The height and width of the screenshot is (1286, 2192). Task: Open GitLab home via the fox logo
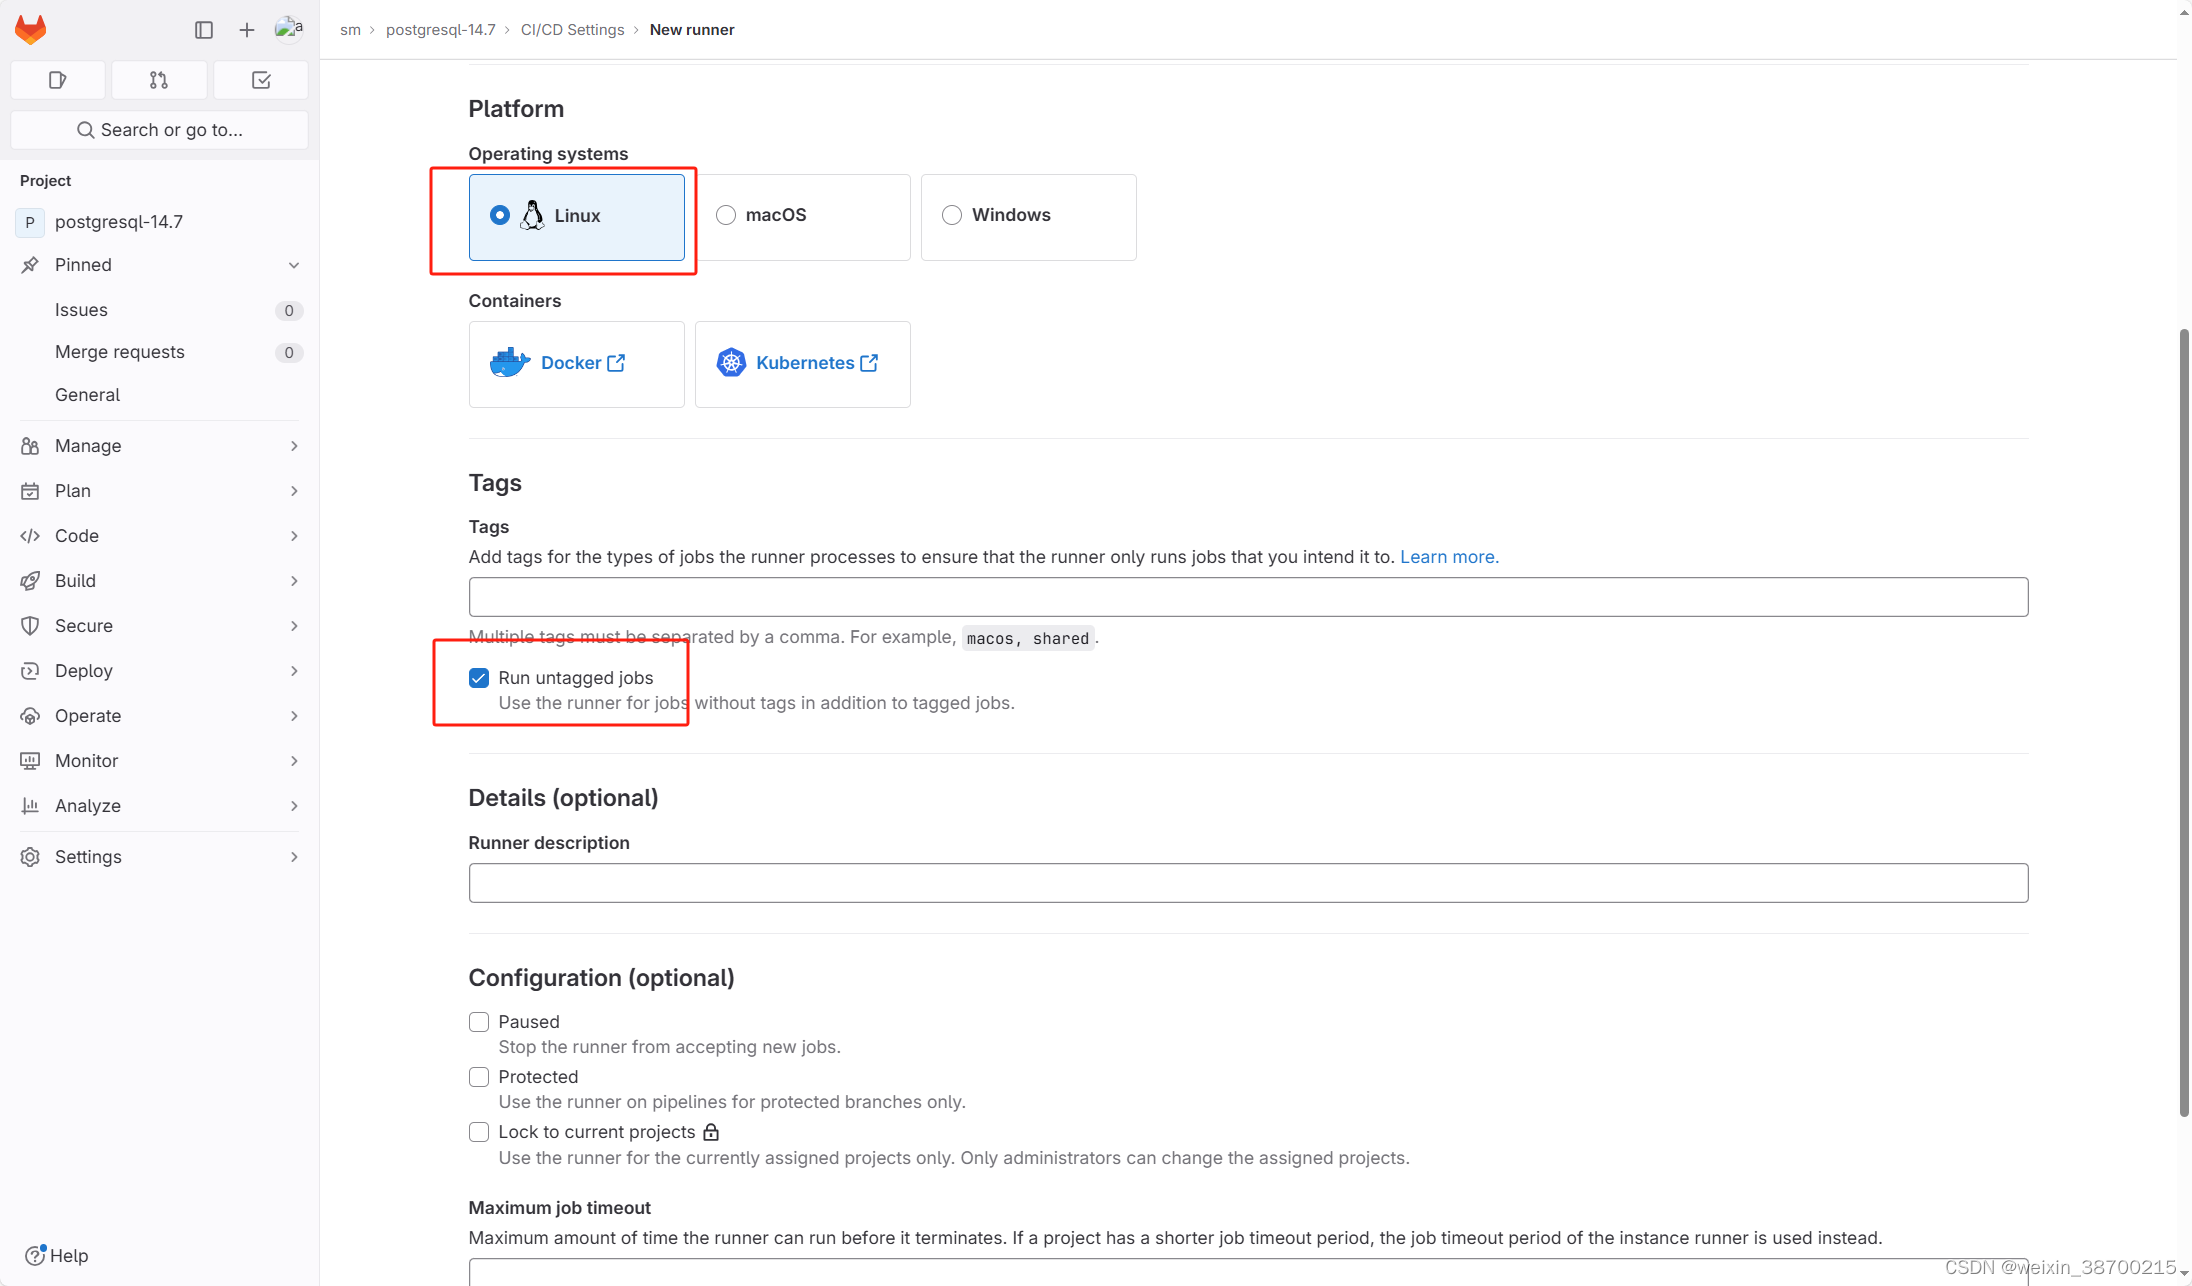[31, 28]
